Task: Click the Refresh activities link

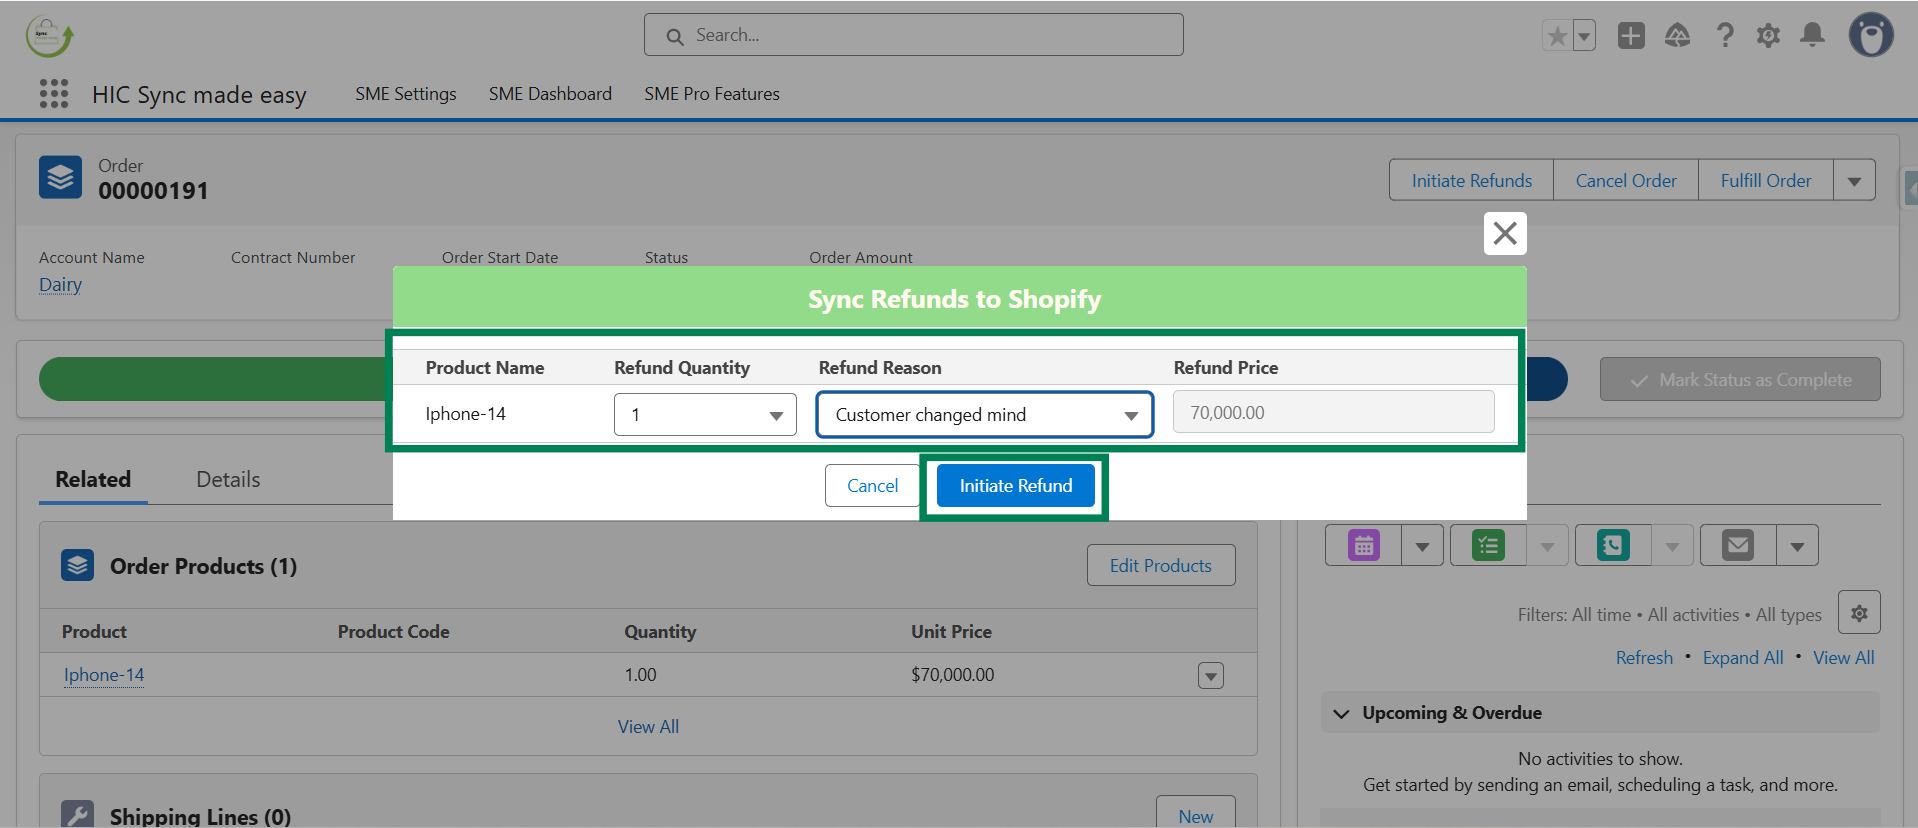Action: [x=1644, y=658]
